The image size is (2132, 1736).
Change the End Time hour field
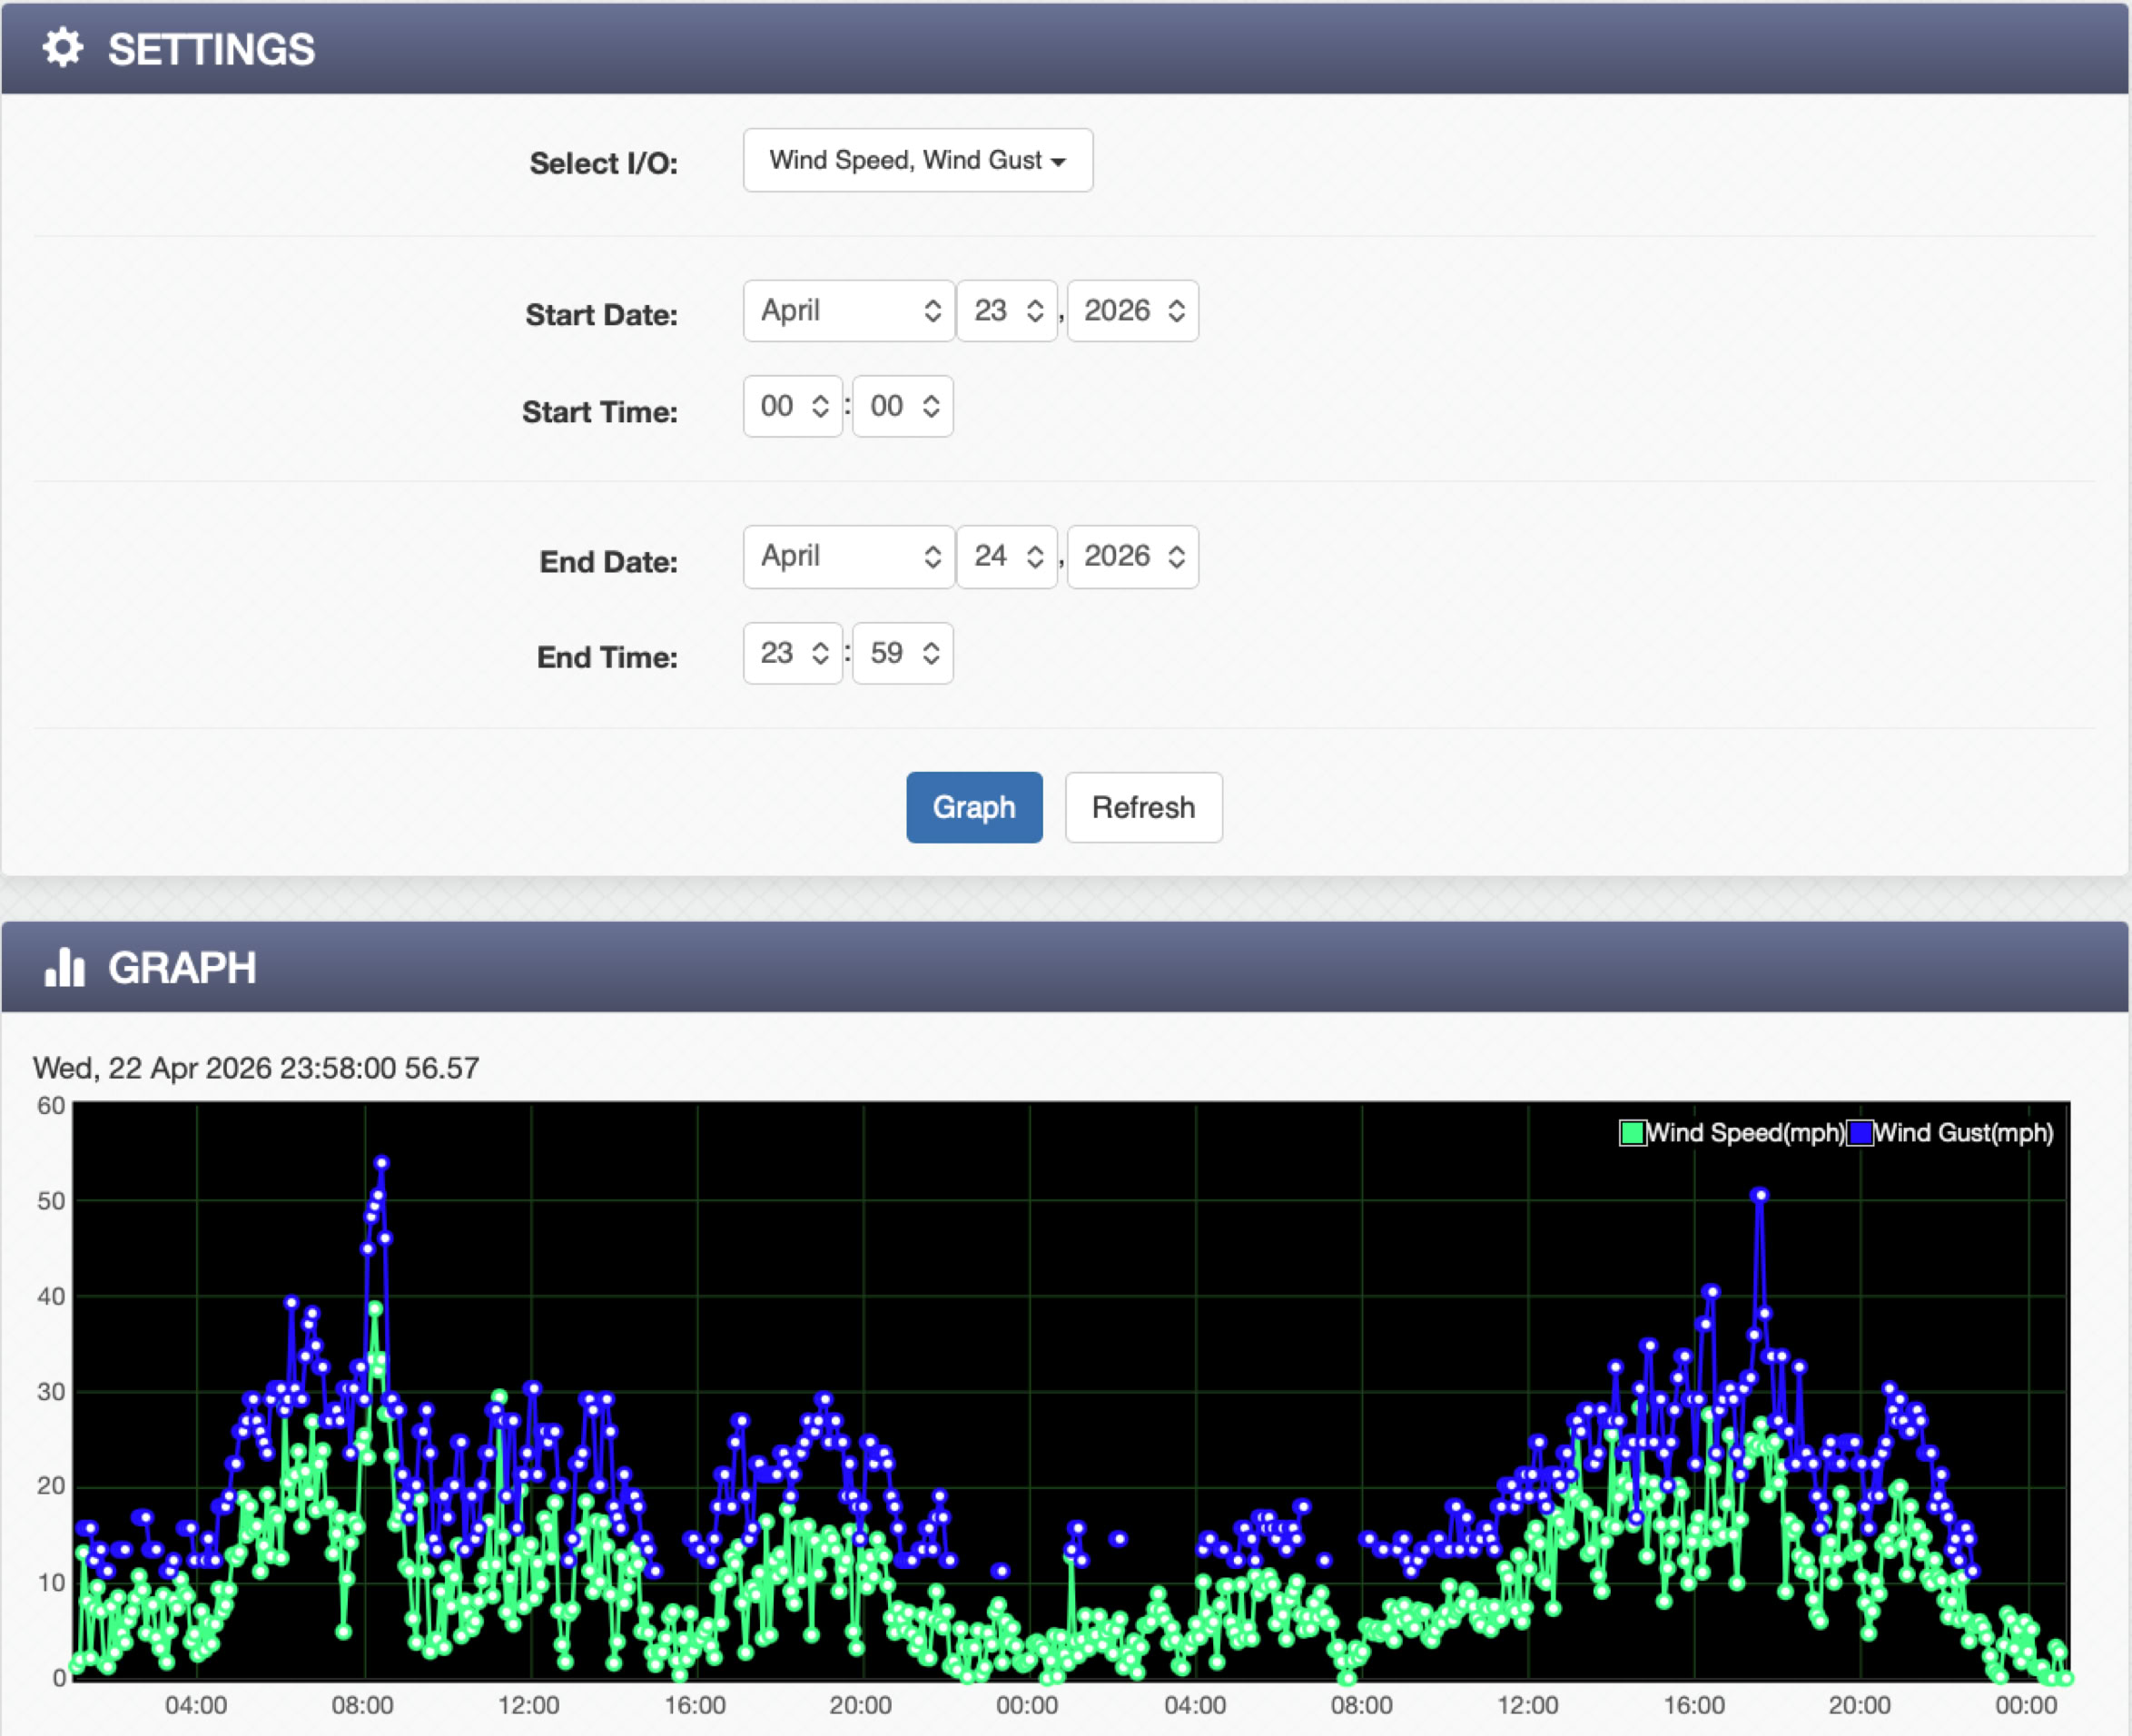point(793,653)
